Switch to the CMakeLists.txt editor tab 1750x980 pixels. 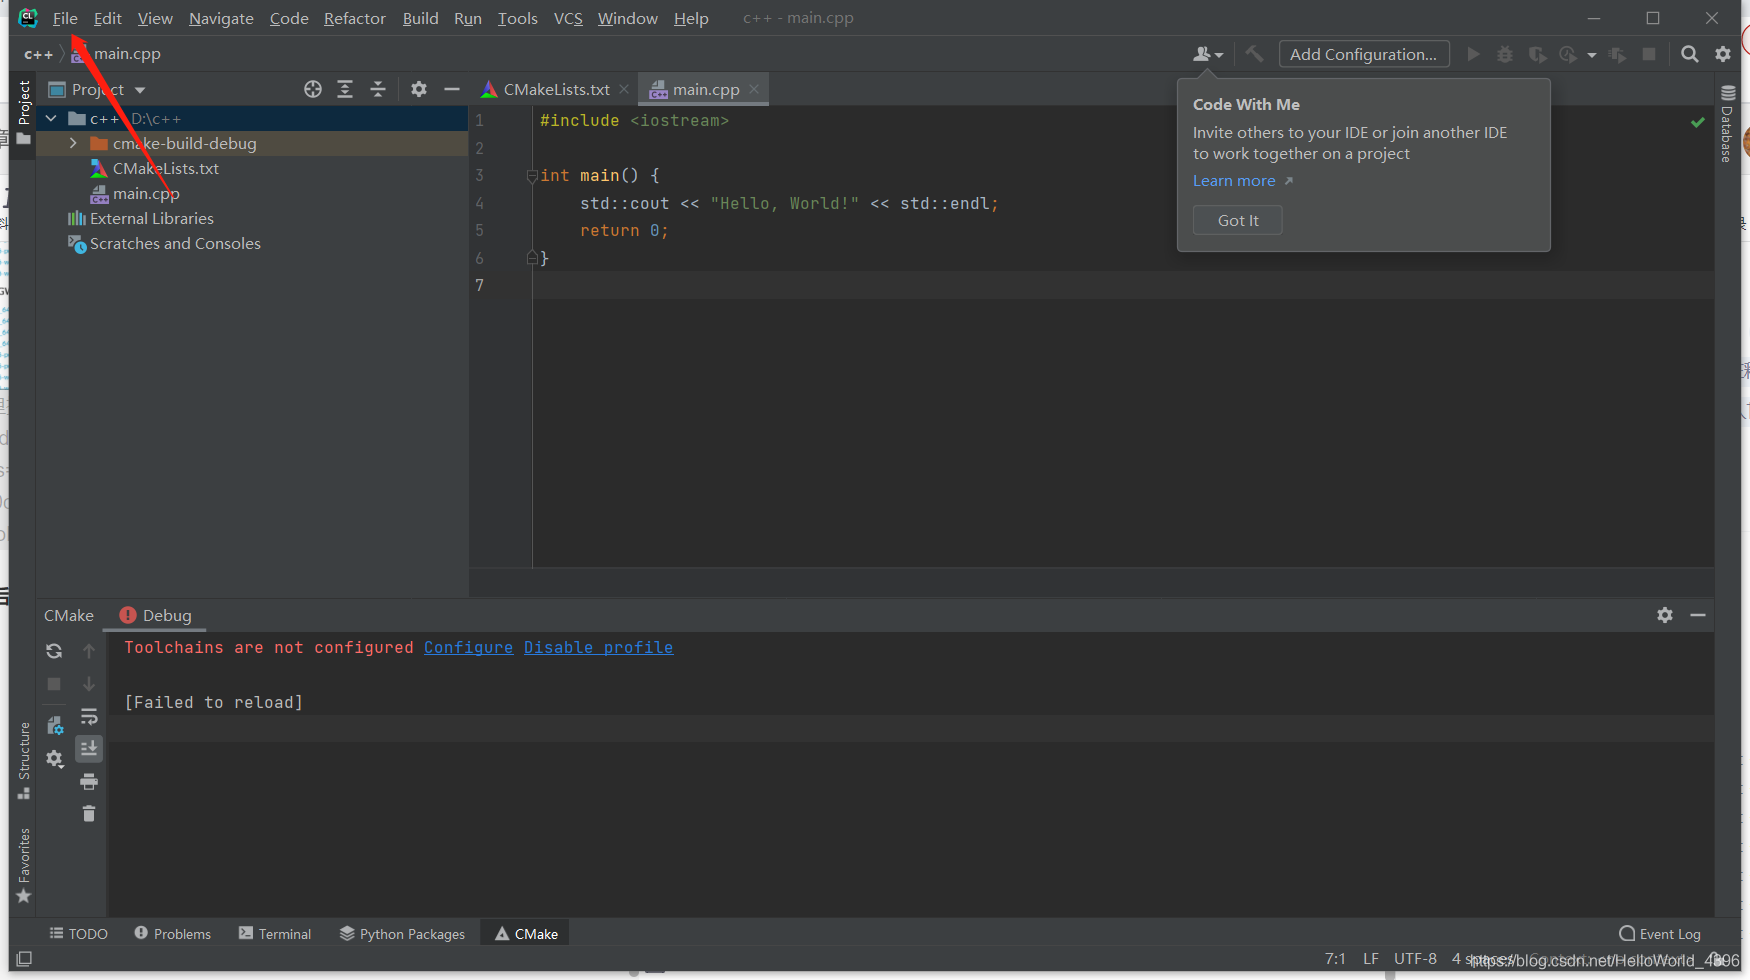tap(556, 89)
